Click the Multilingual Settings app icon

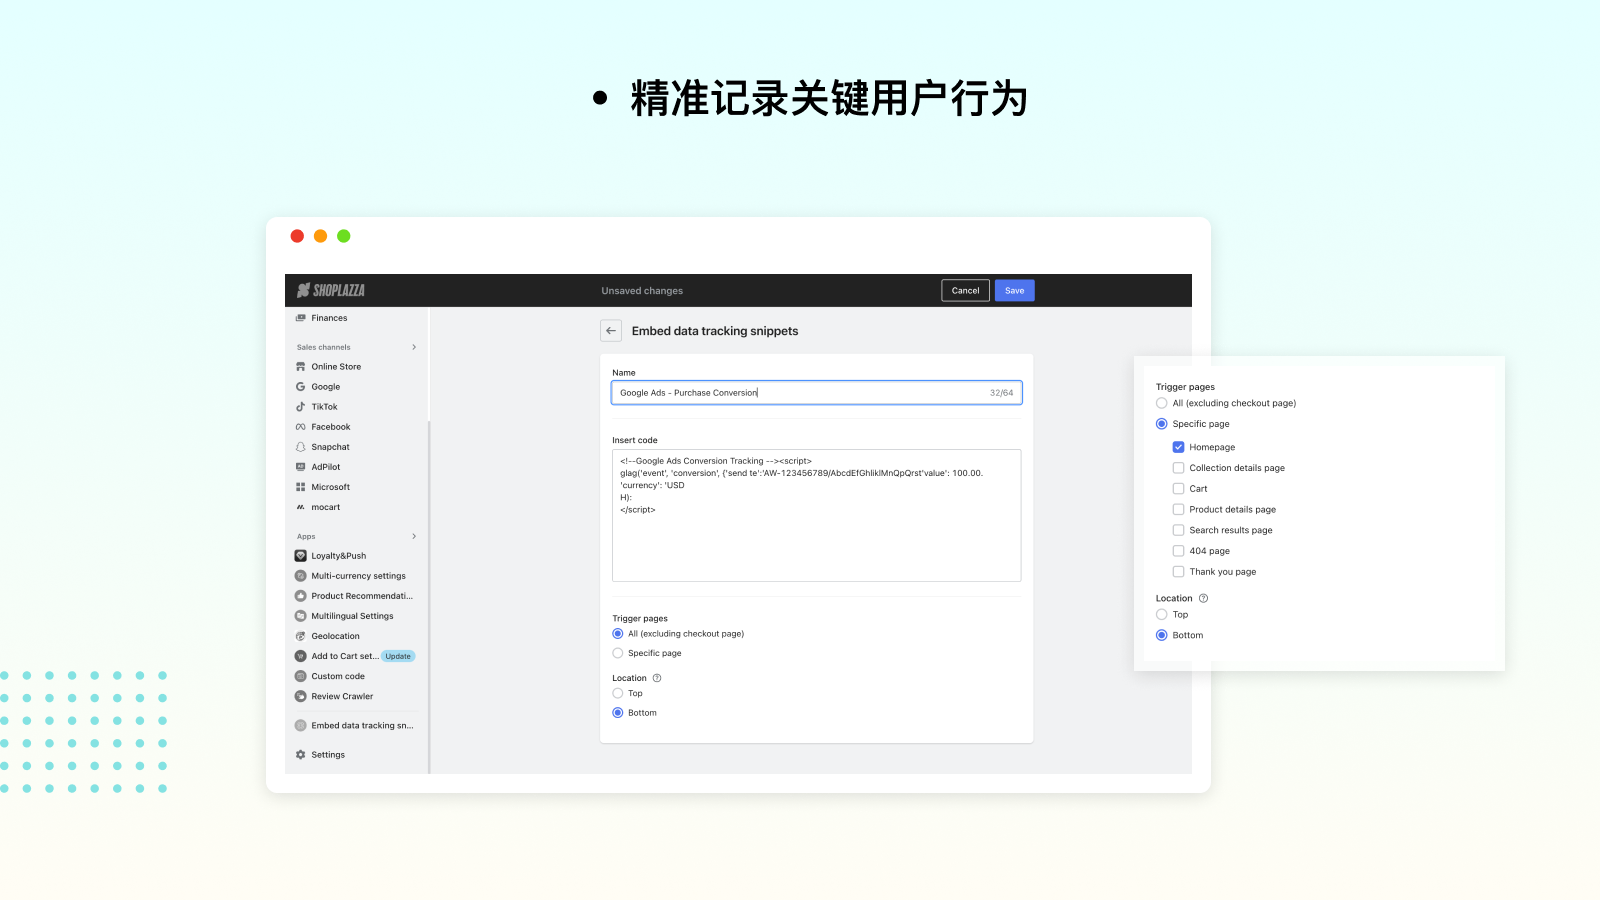point(300,616)
